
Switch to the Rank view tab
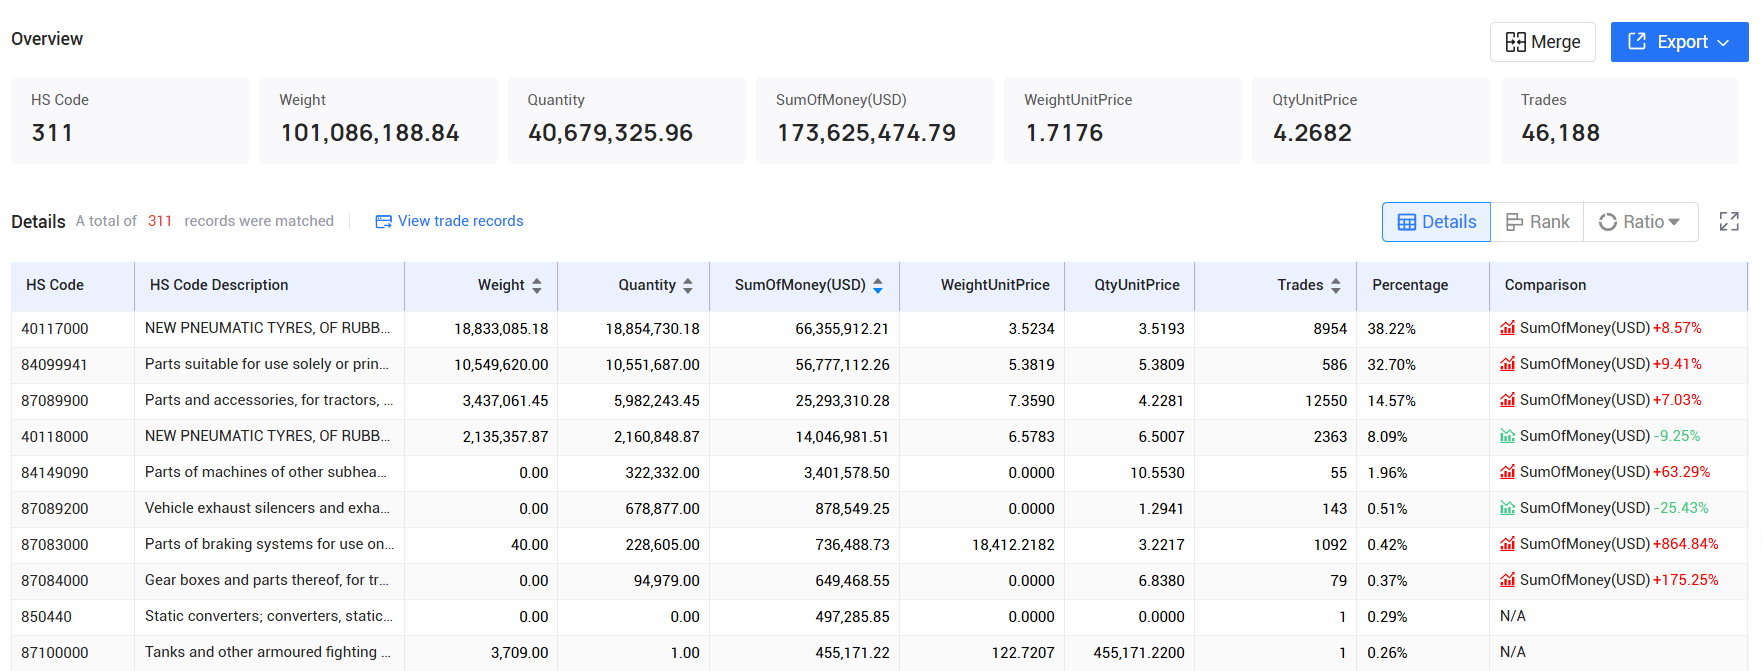point(1537,222)
